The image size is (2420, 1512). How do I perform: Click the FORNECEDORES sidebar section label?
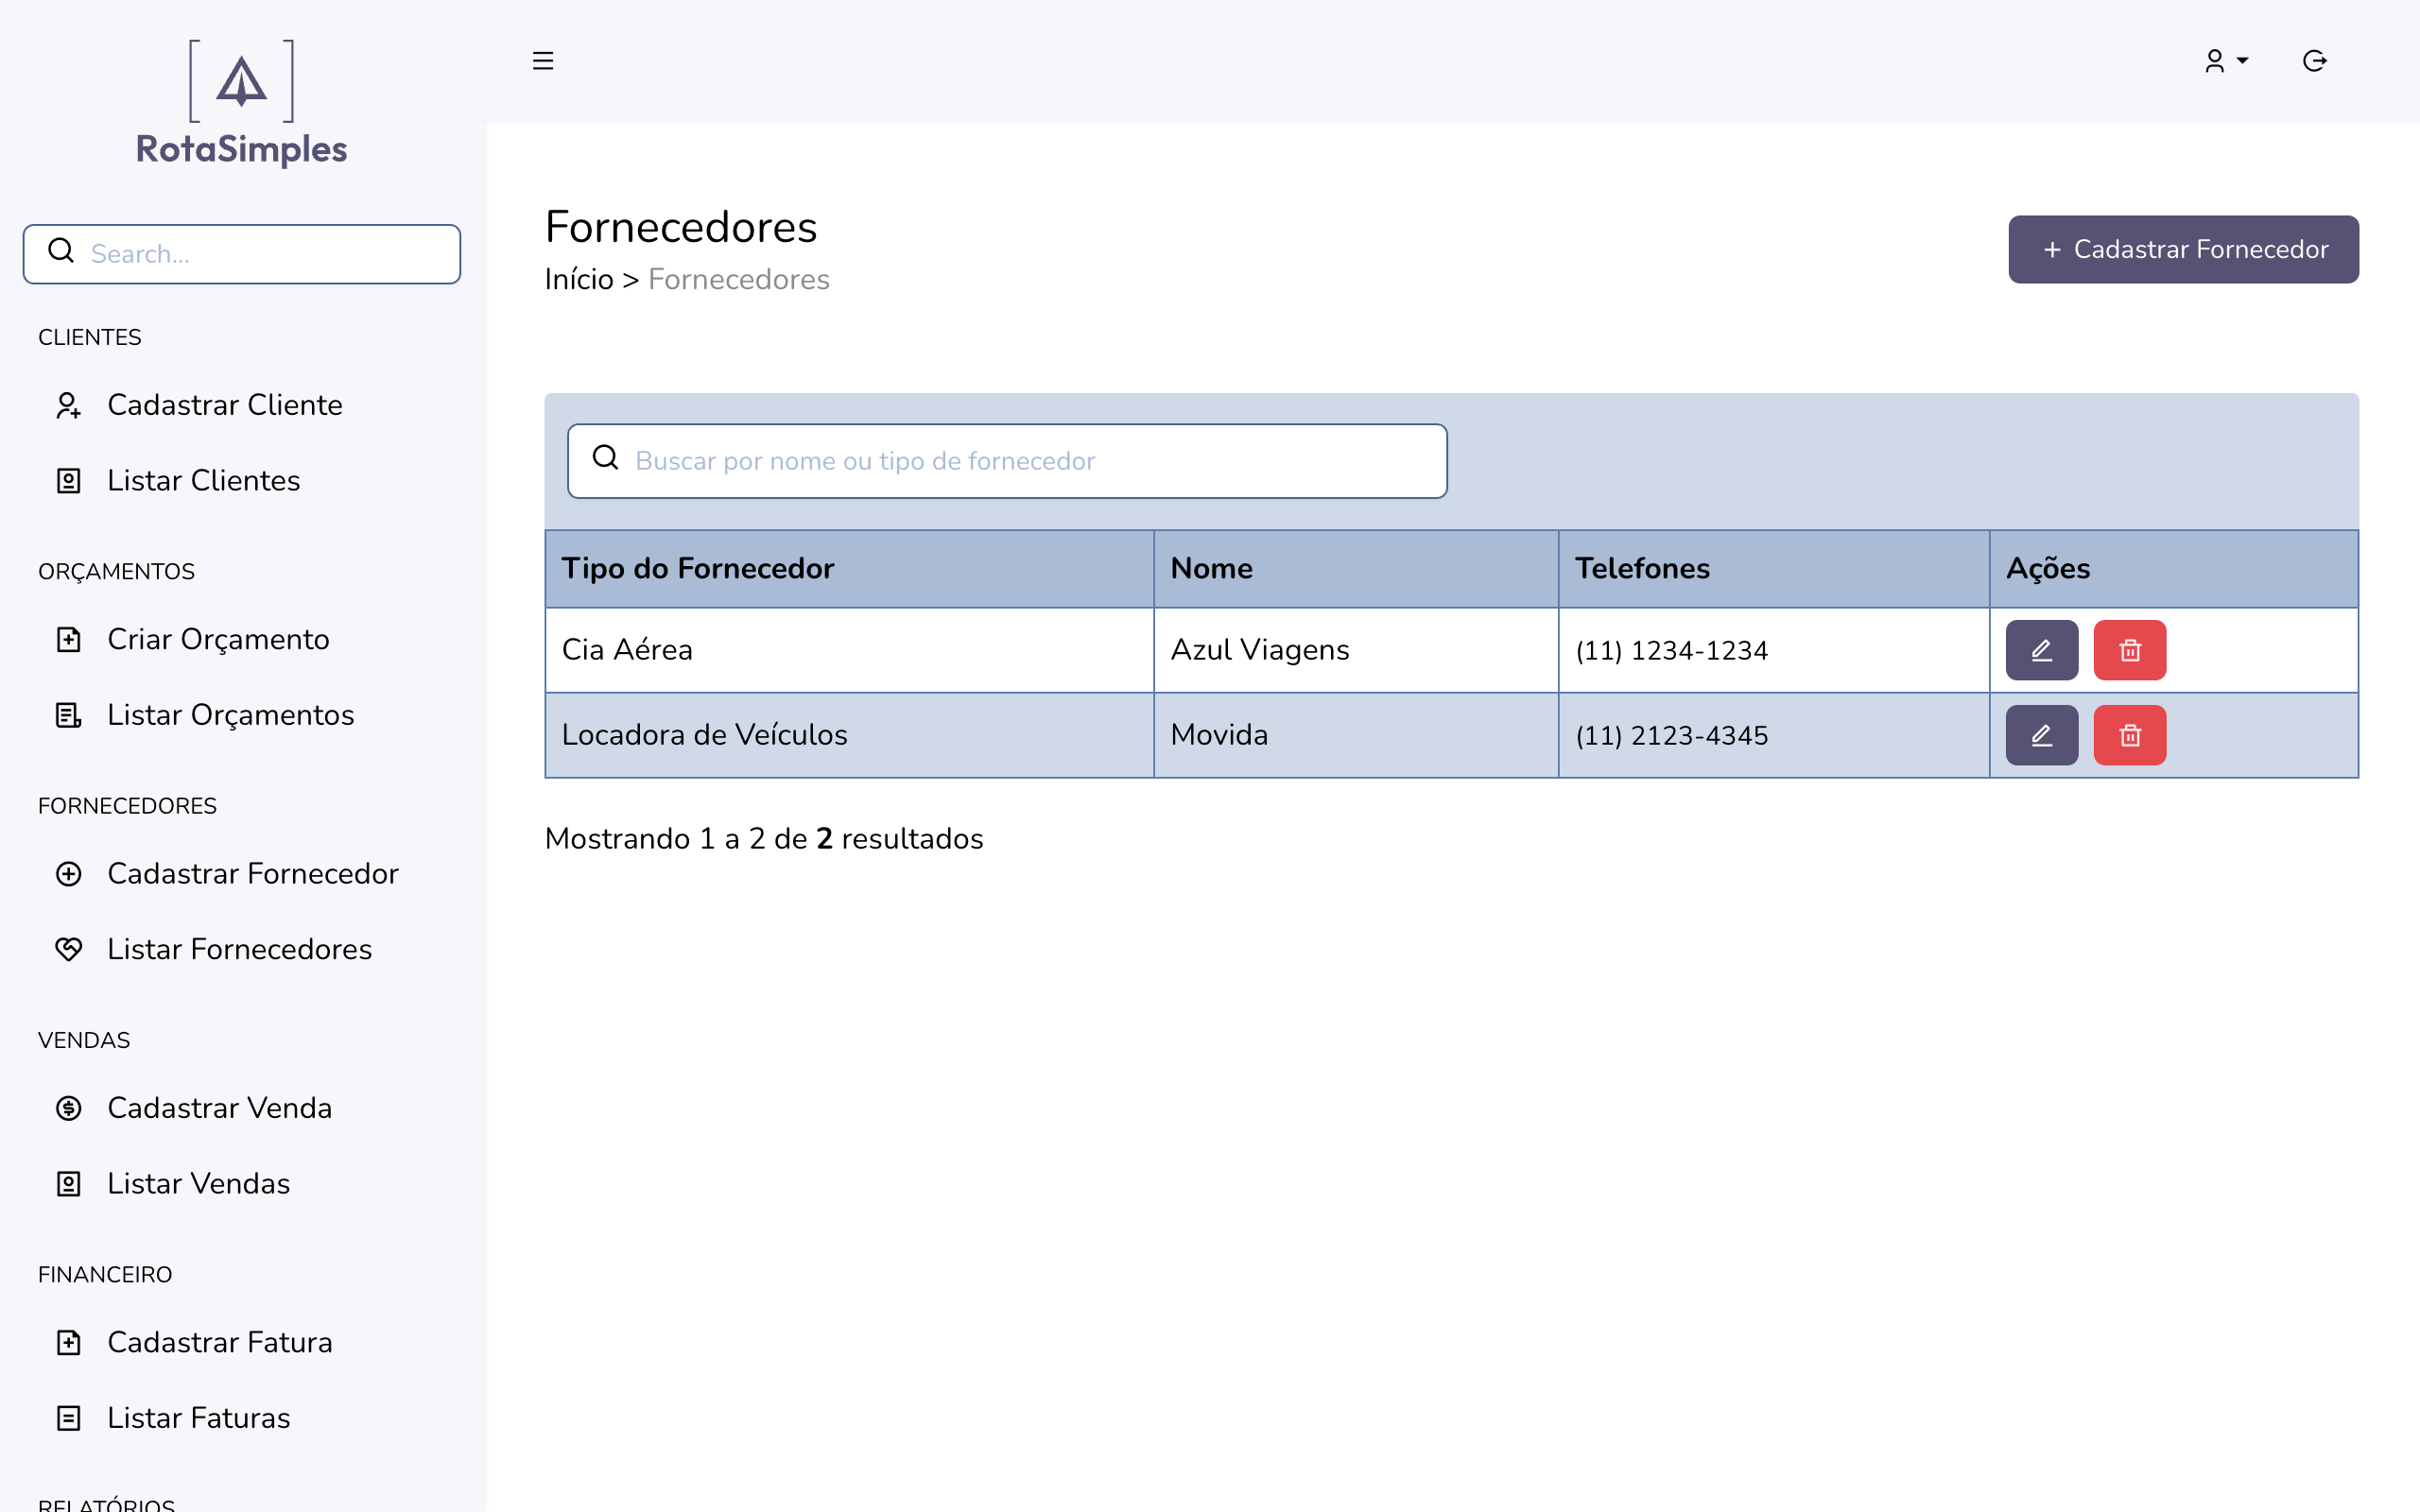pyautogui.click(x=127, y=806)
